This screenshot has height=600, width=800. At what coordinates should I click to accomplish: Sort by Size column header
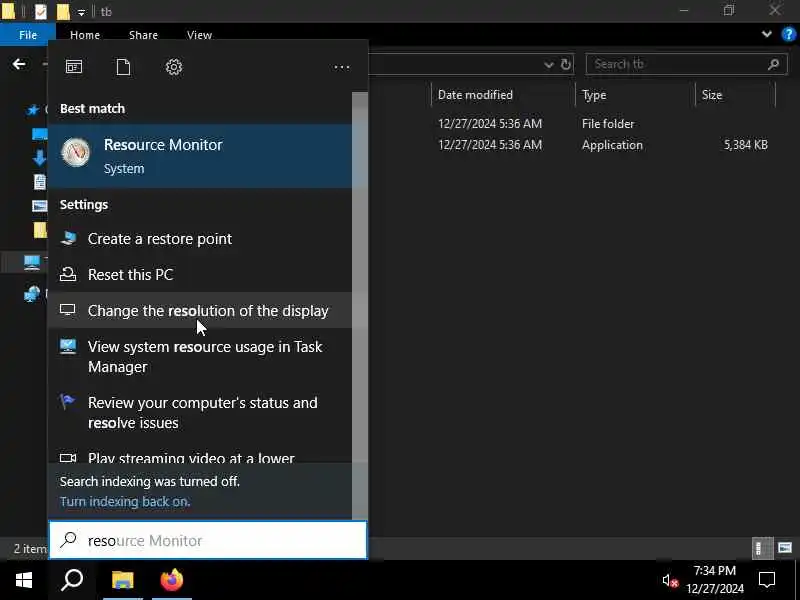(x=735, y=95)
